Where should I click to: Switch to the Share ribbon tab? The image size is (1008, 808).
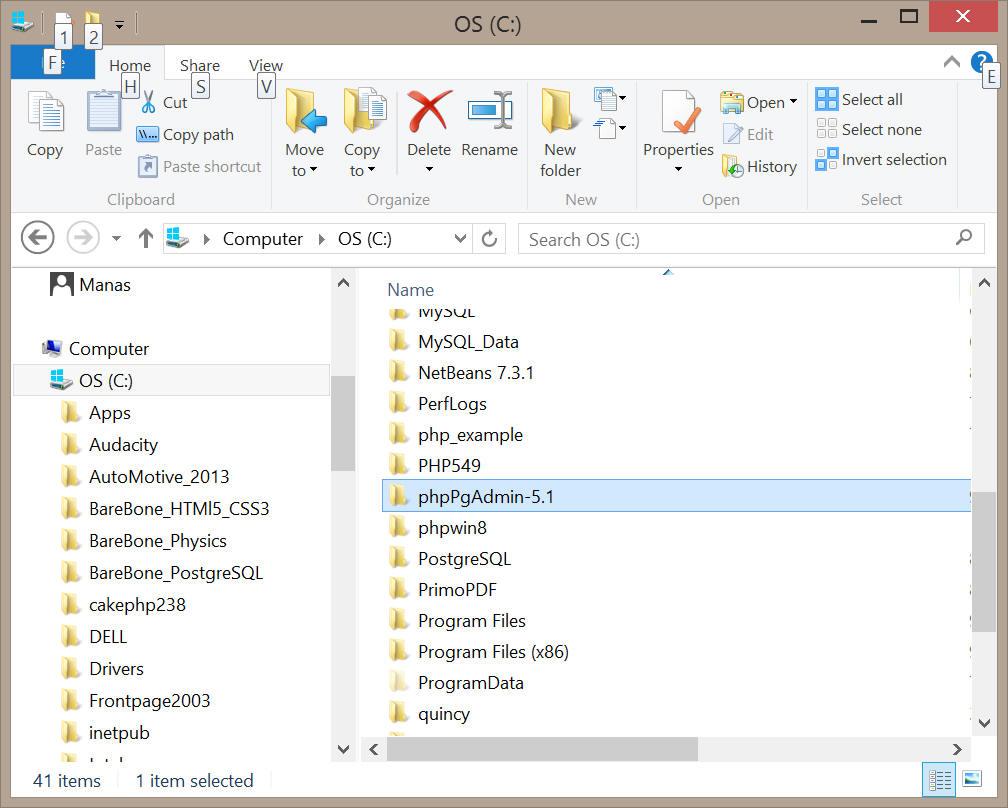click(200, 65)
